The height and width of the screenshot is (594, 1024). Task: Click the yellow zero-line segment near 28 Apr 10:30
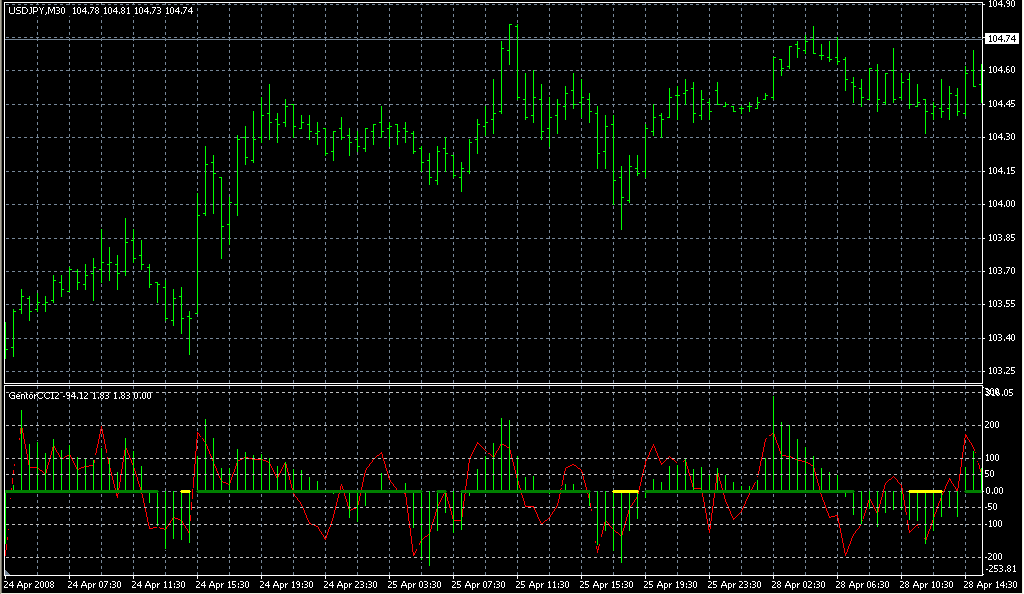[x=925, y=491]
